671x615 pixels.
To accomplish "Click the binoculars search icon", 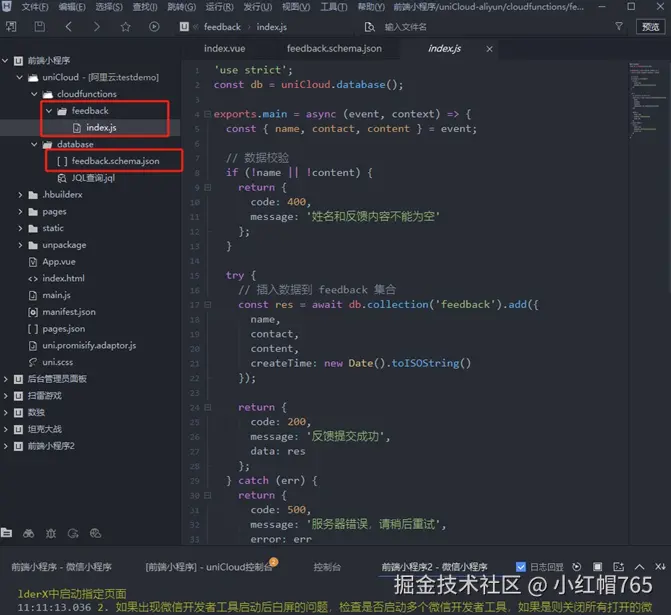I will 29,533.
